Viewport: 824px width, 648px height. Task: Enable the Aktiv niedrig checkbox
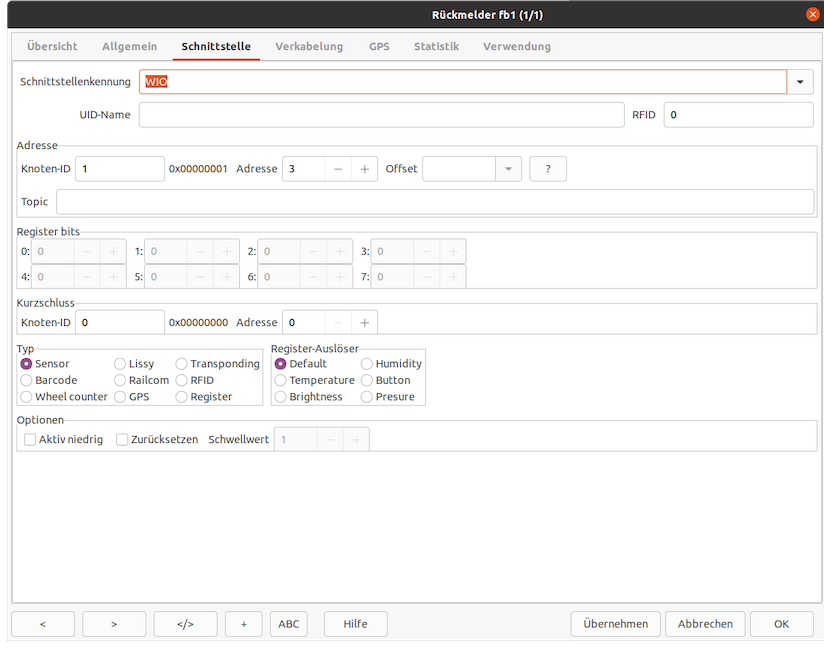pyautogui.click(x=30, y=439)
